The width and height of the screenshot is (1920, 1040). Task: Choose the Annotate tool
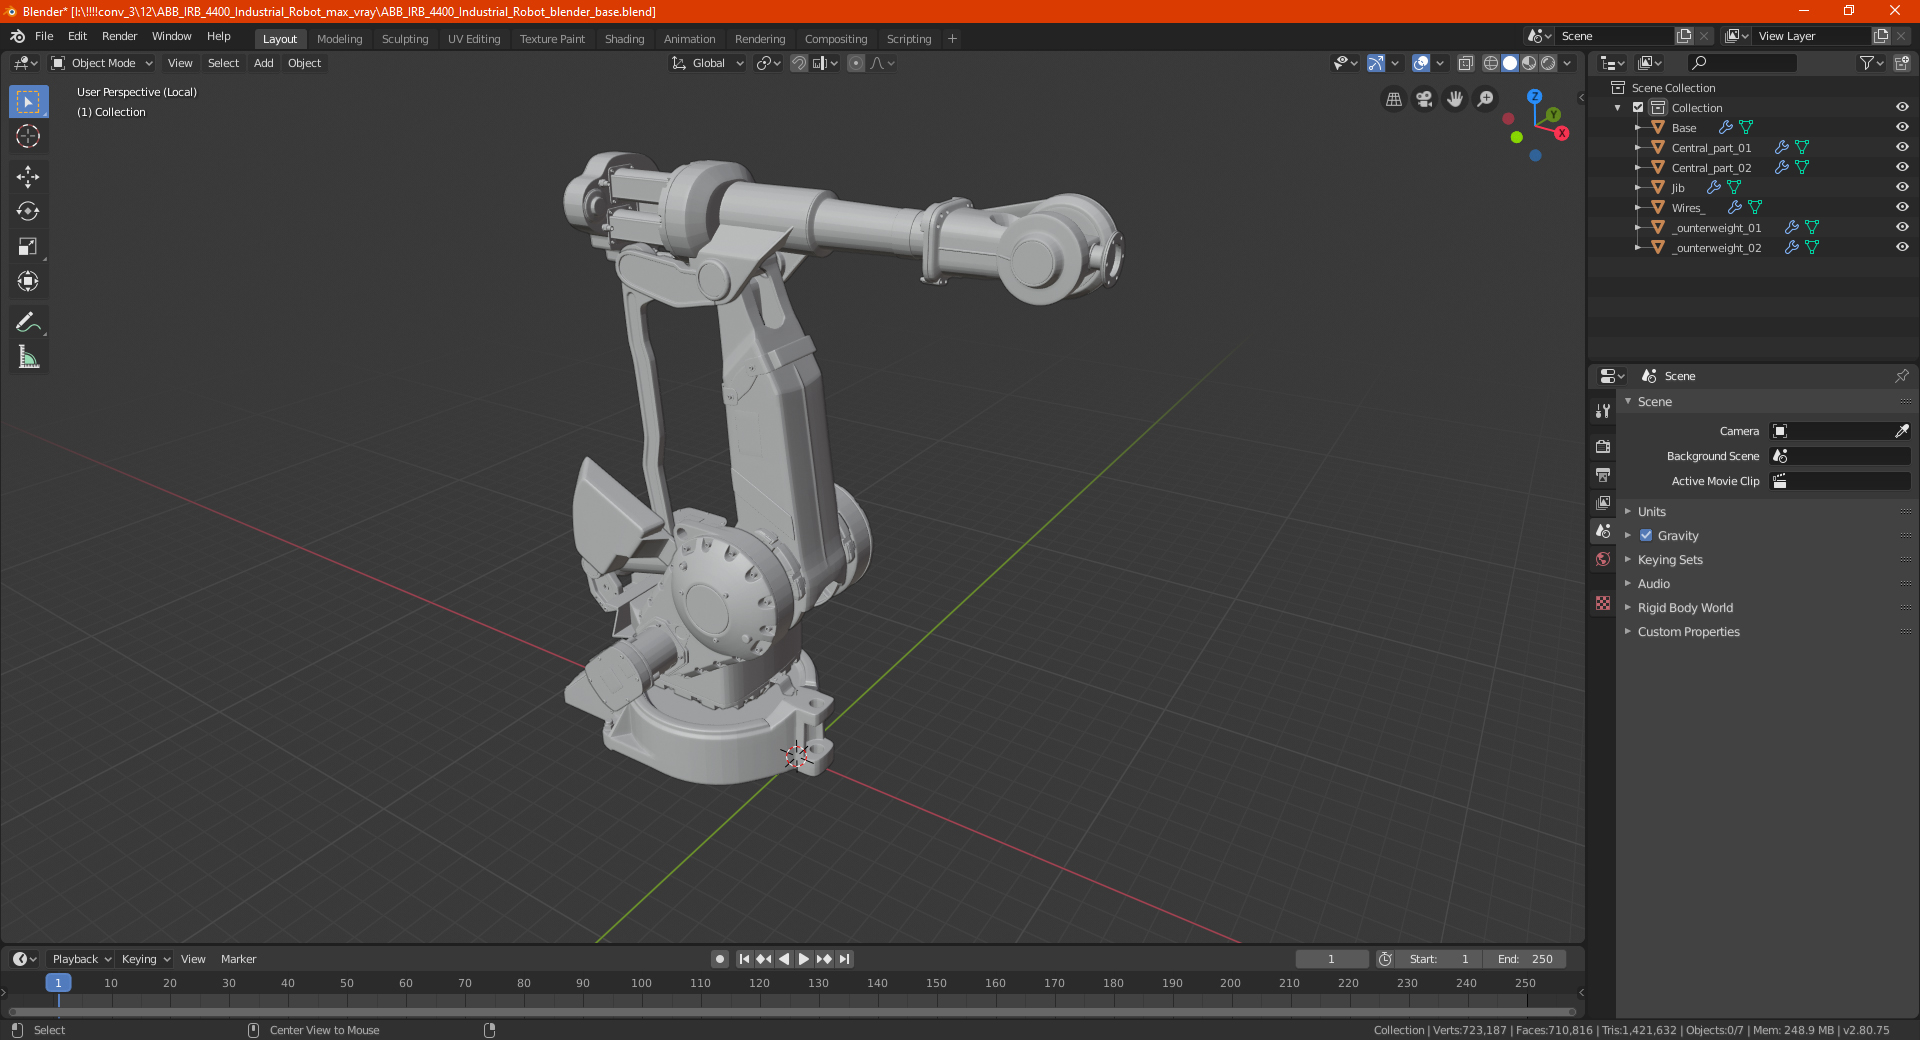28,322
